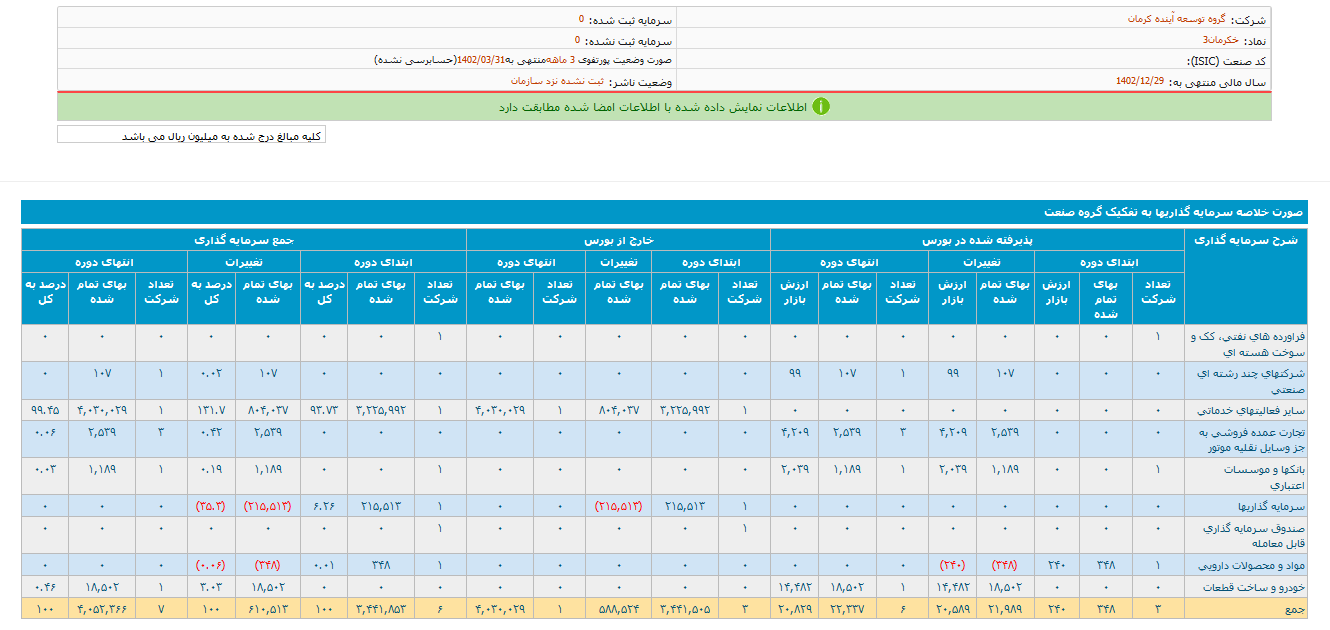1330x630 pixels.
Task: Click the table title صورت خلاصه سرمایه گذاریها
Action: [1173, 212]
